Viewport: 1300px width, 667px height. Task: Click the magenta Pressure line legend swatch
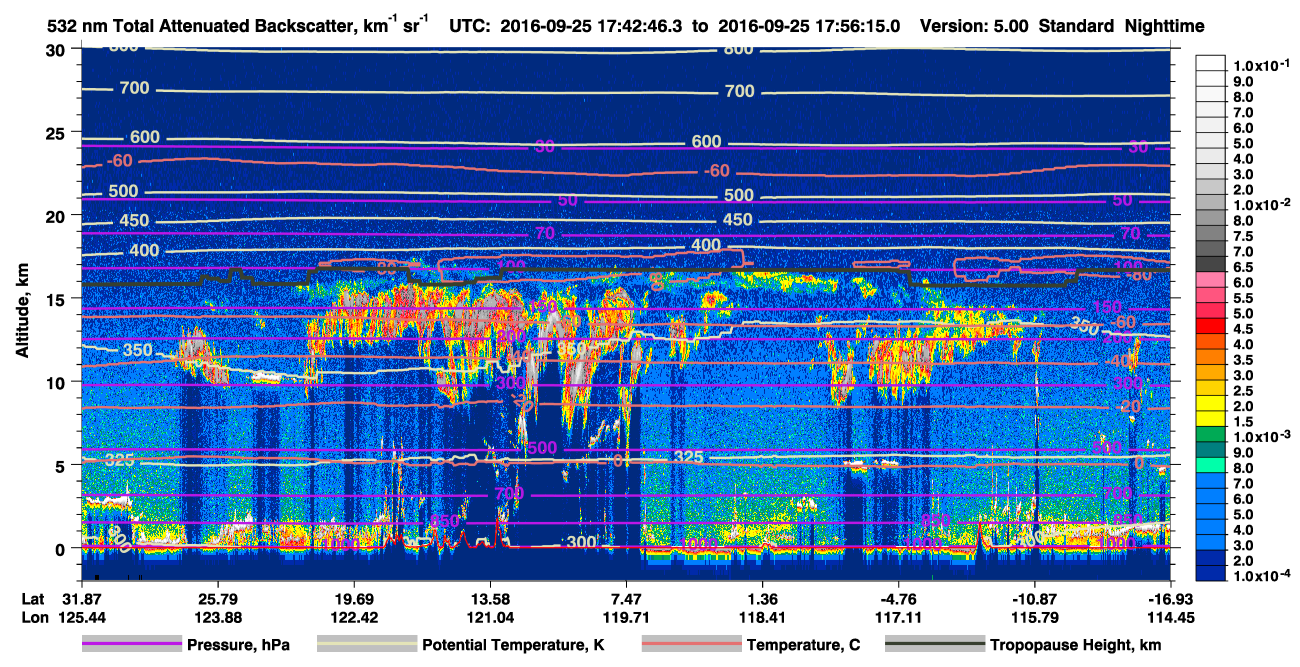click(x=131, y=645)
